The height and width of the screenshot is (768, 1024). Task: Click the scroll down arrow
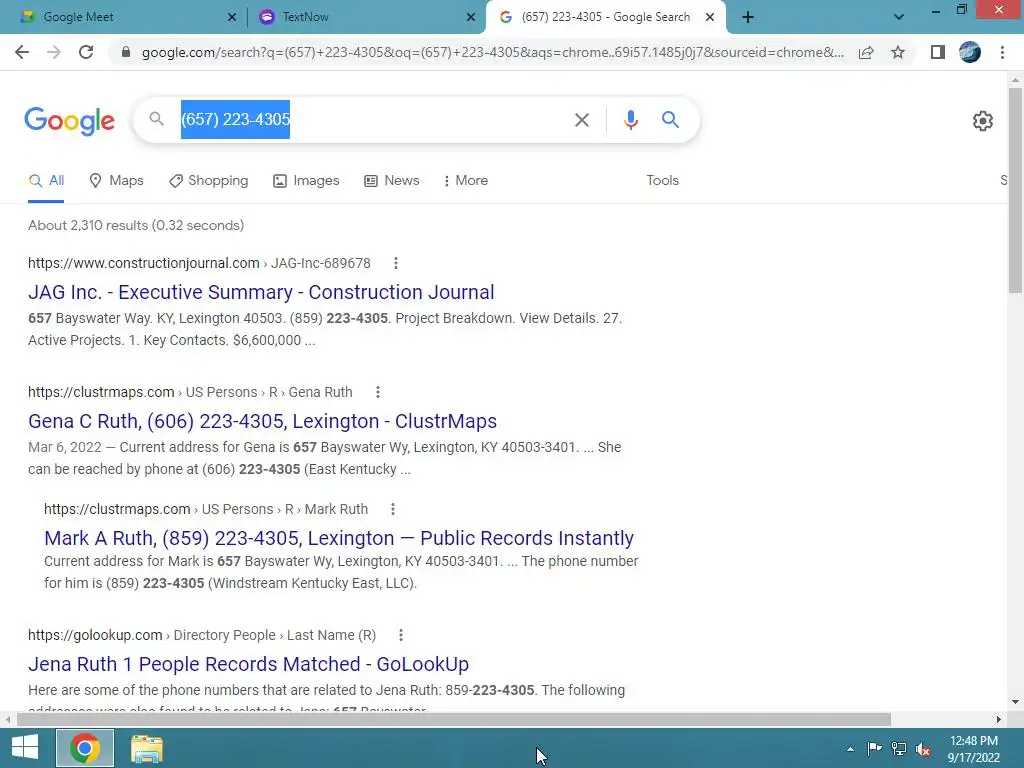pos(1015,703)
